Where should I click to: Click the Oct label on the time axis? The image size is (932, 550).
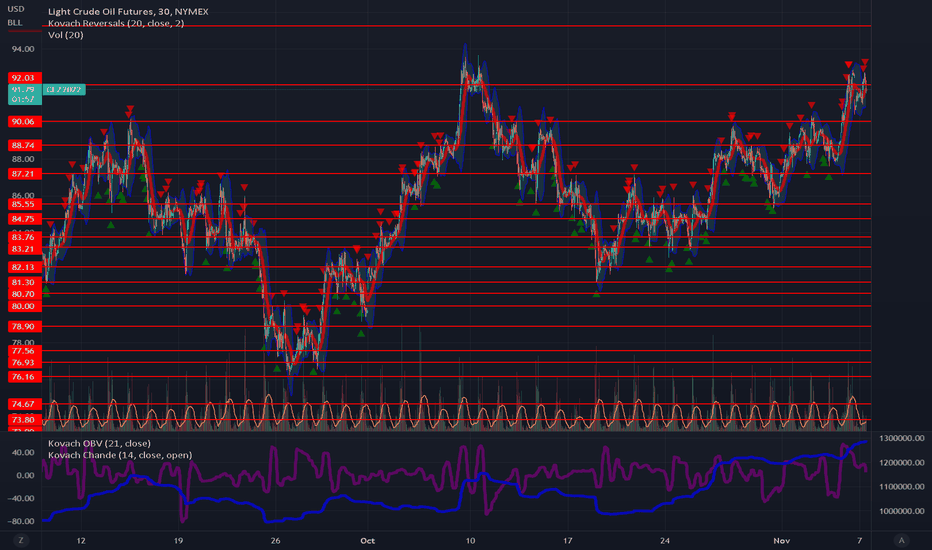tap(367, 540)
